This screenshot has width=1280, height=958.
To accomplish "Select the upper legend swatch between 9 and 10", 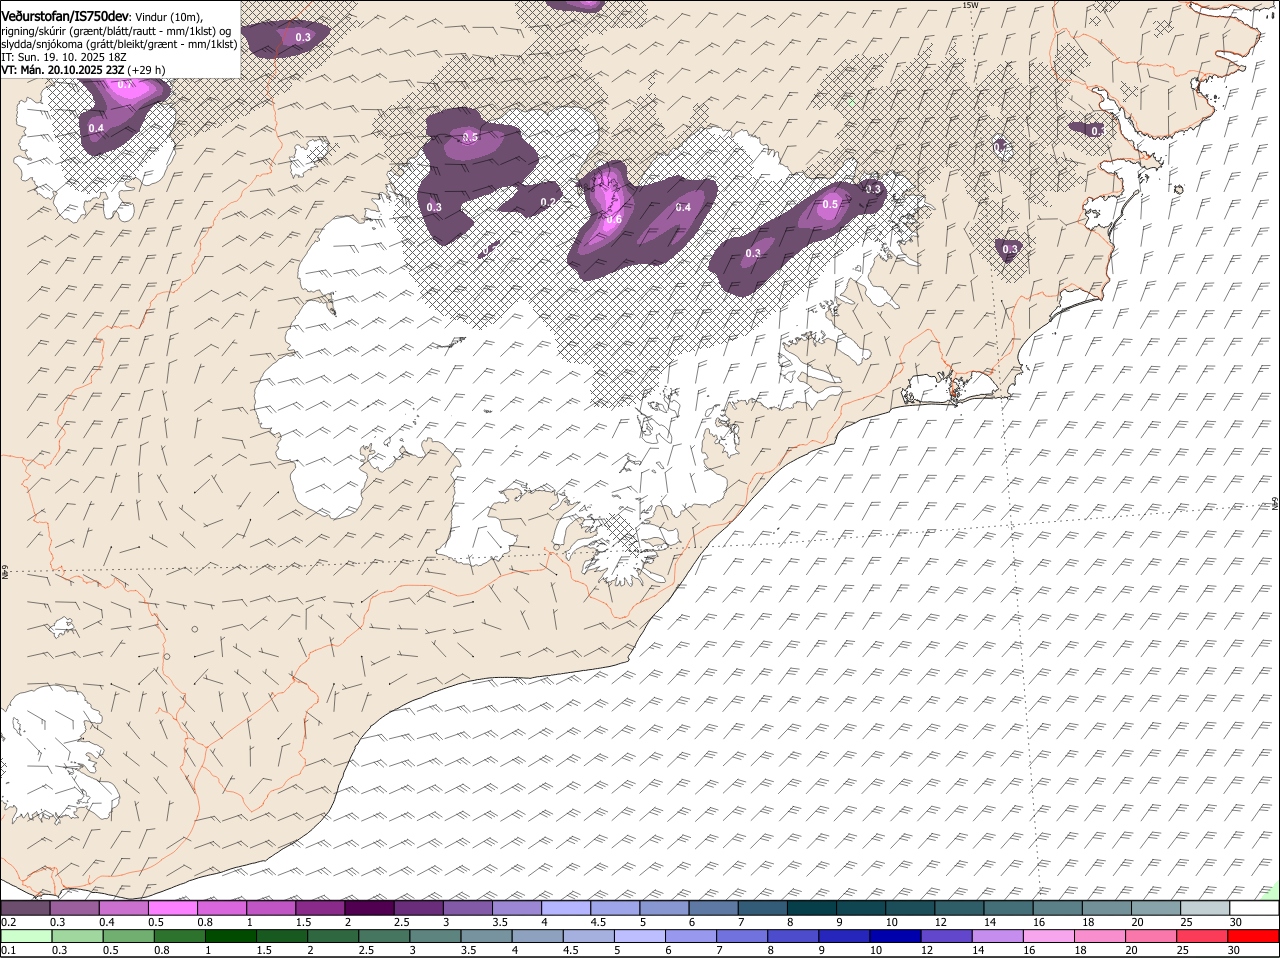I will coord(861,908).
